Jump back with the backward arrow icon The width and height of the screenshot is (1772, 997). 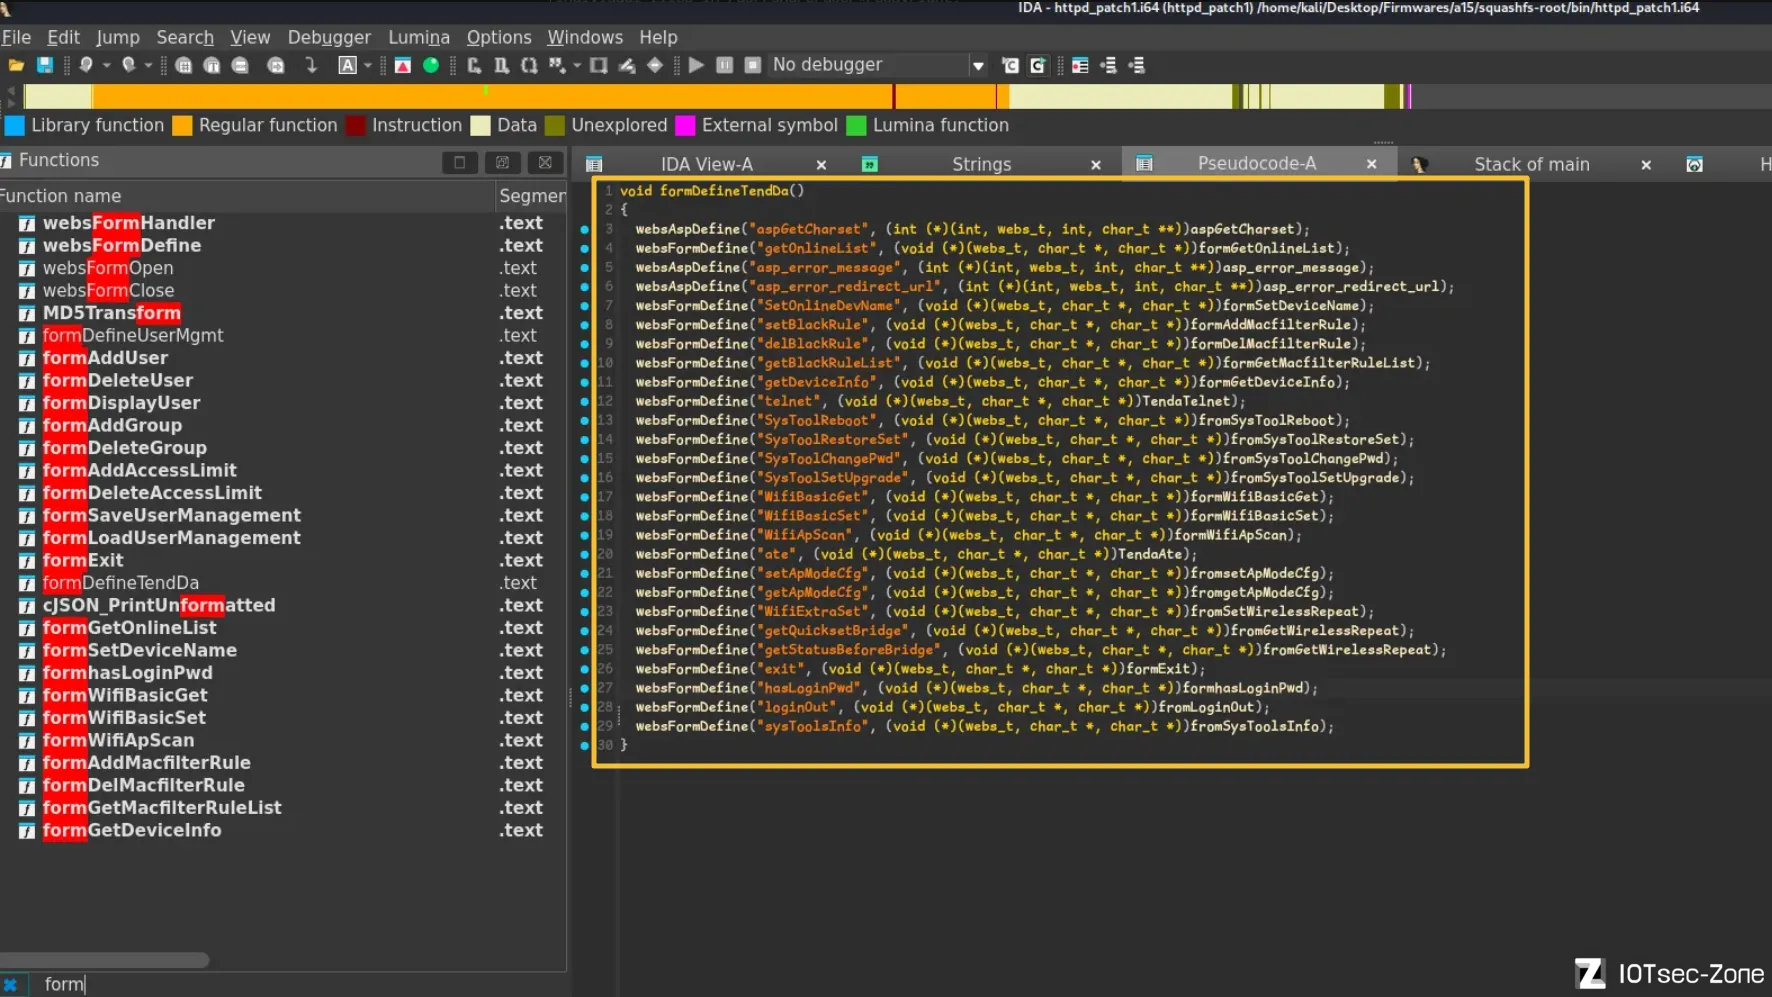click(86, 65)
